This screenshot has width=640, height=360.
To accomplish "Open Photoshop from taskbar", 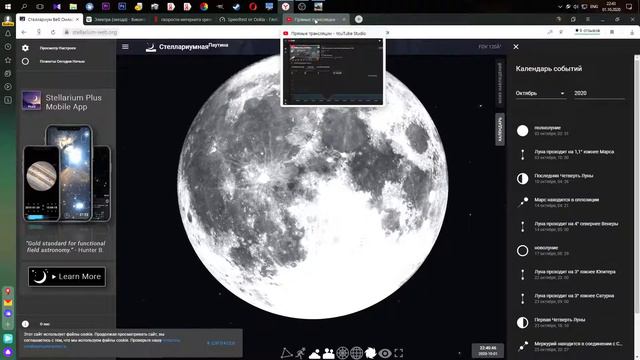I will pos(122,7).
